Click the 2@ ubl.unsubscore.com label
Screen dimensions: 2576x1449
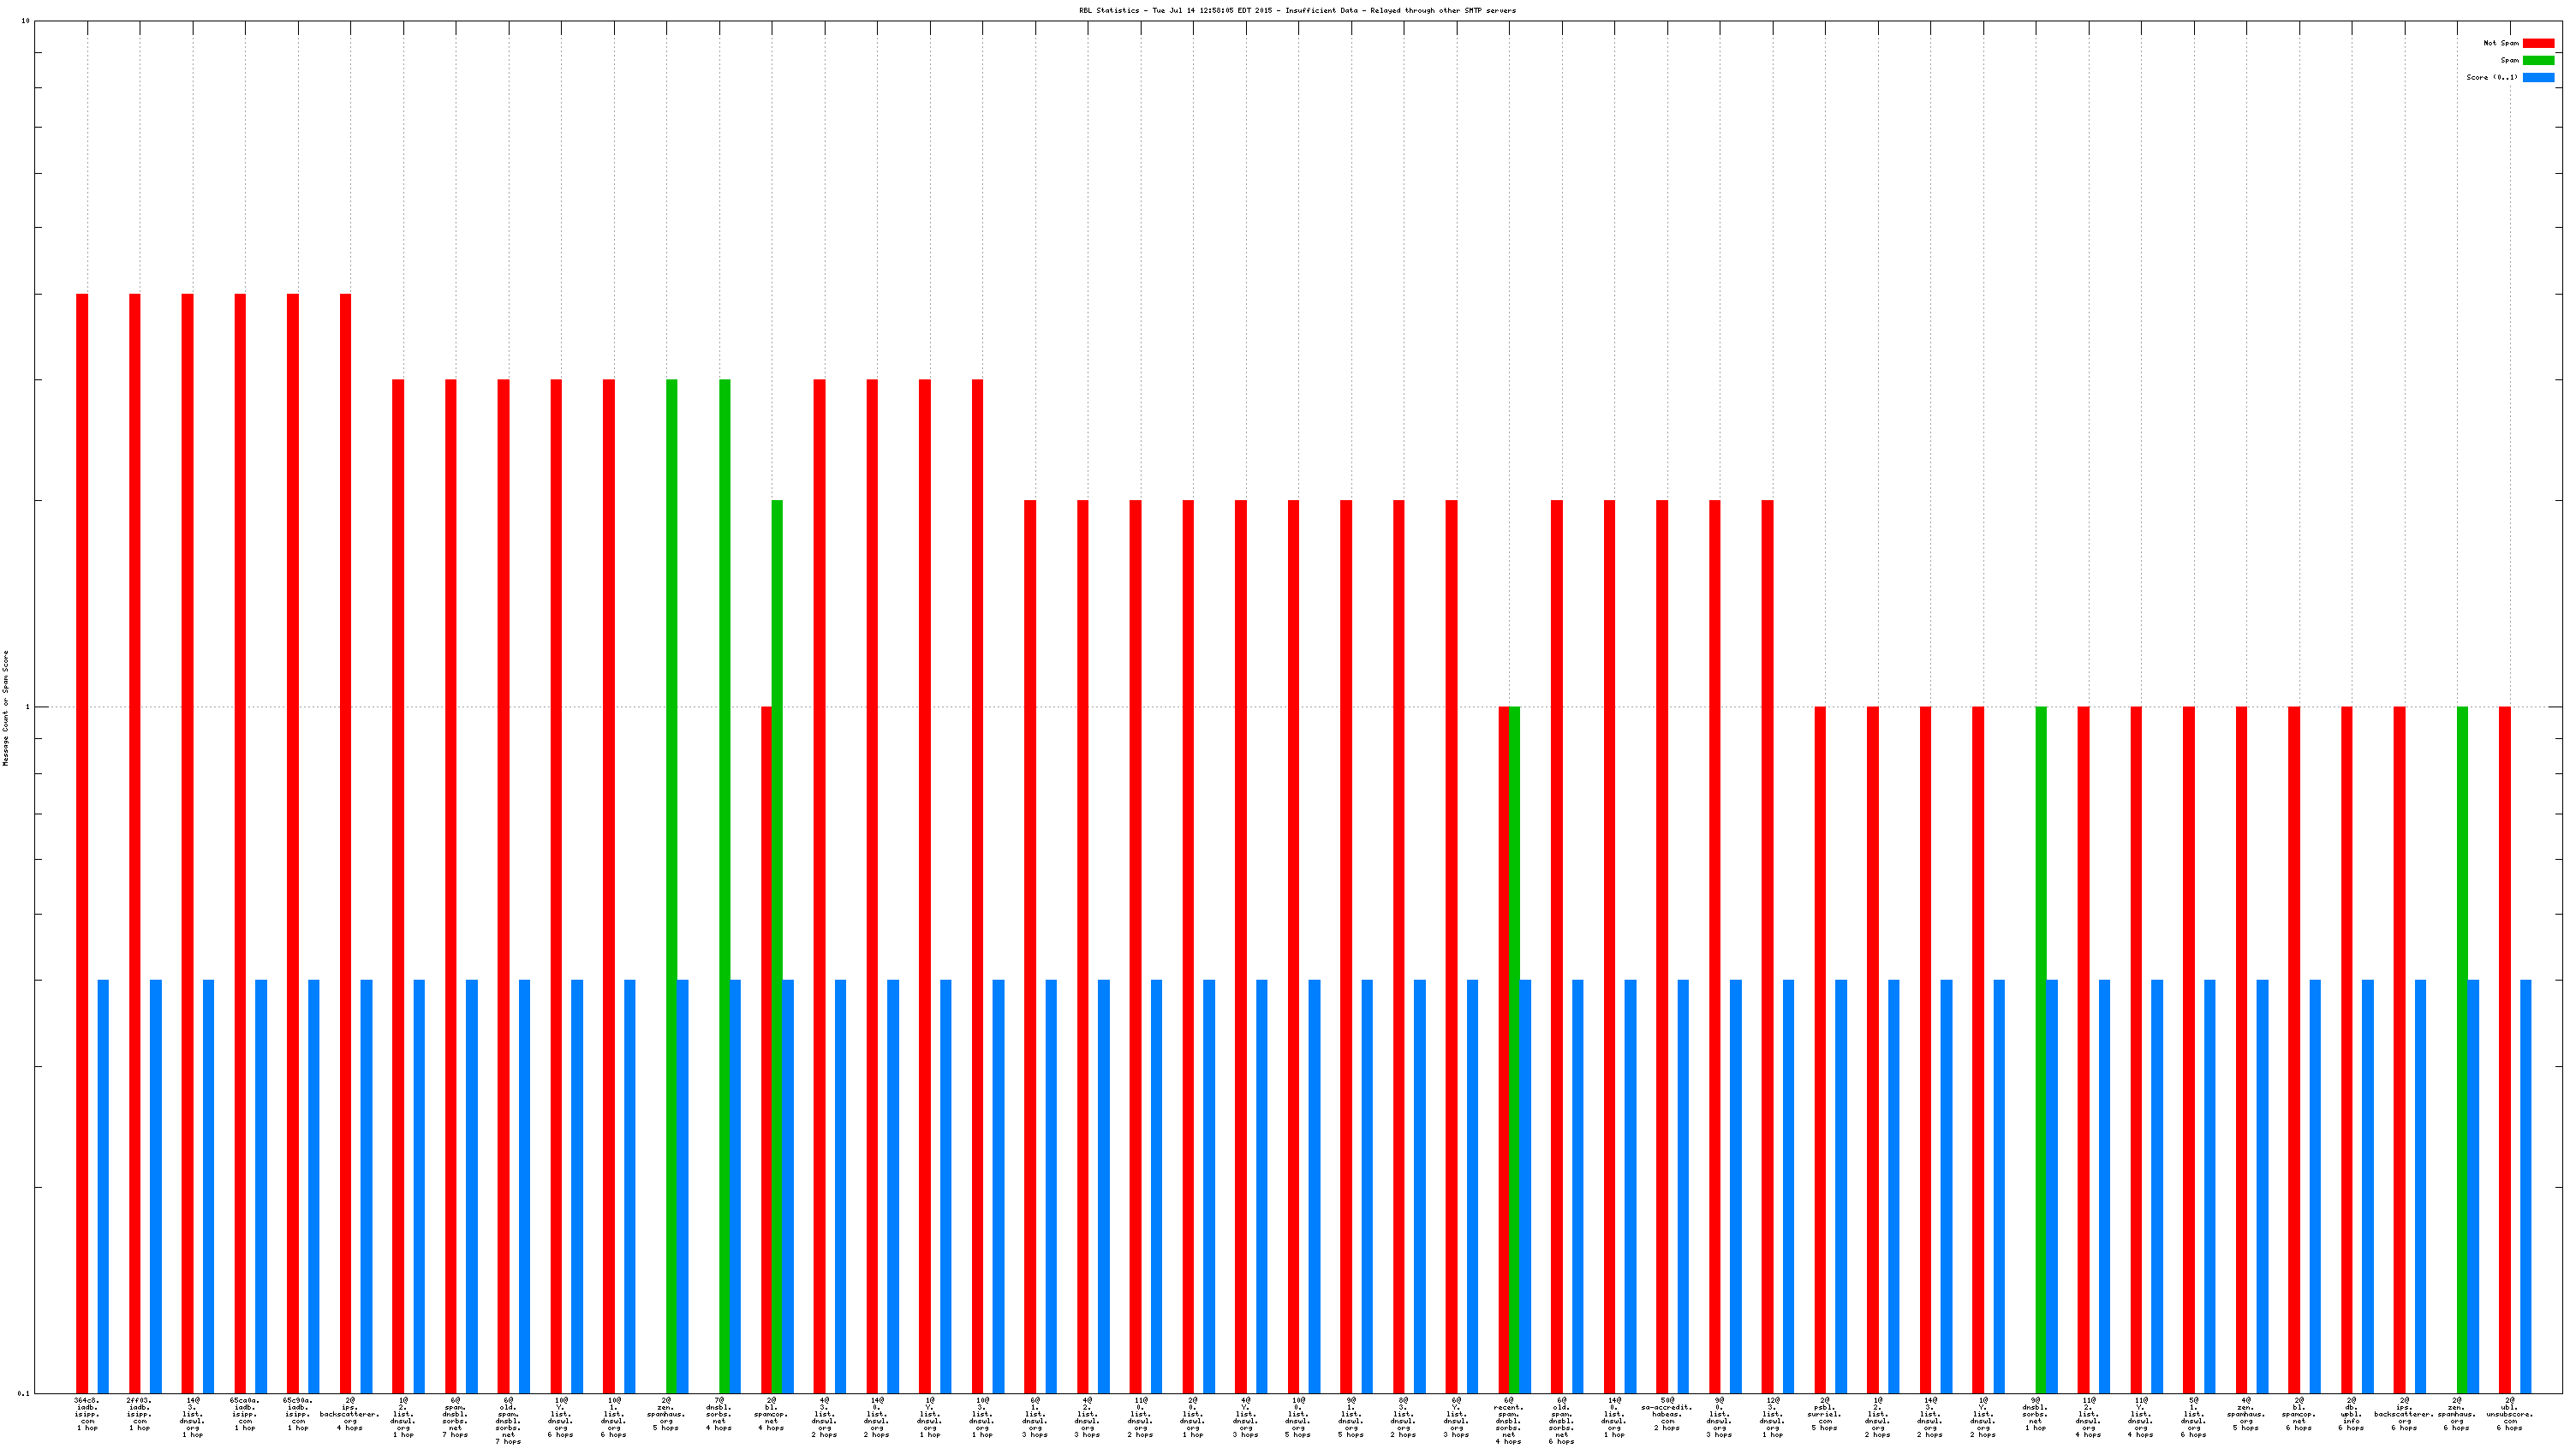coord(2509,1414)
